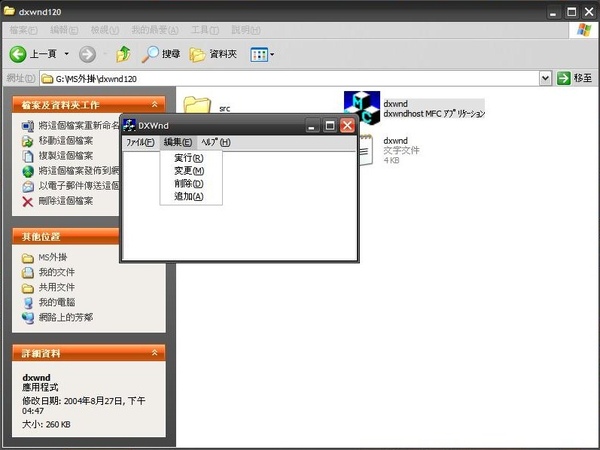Click 移動這個檔案 move link

pos(65,140)
